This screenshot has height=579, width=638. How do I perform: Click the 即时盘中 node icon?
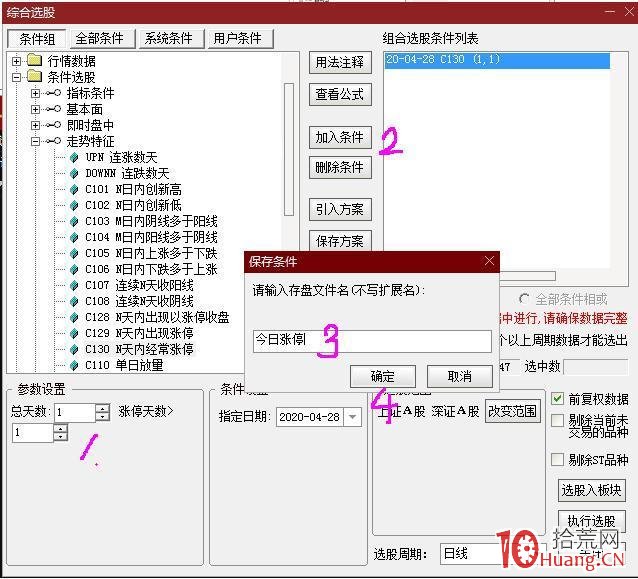click(x=54, y=125)
